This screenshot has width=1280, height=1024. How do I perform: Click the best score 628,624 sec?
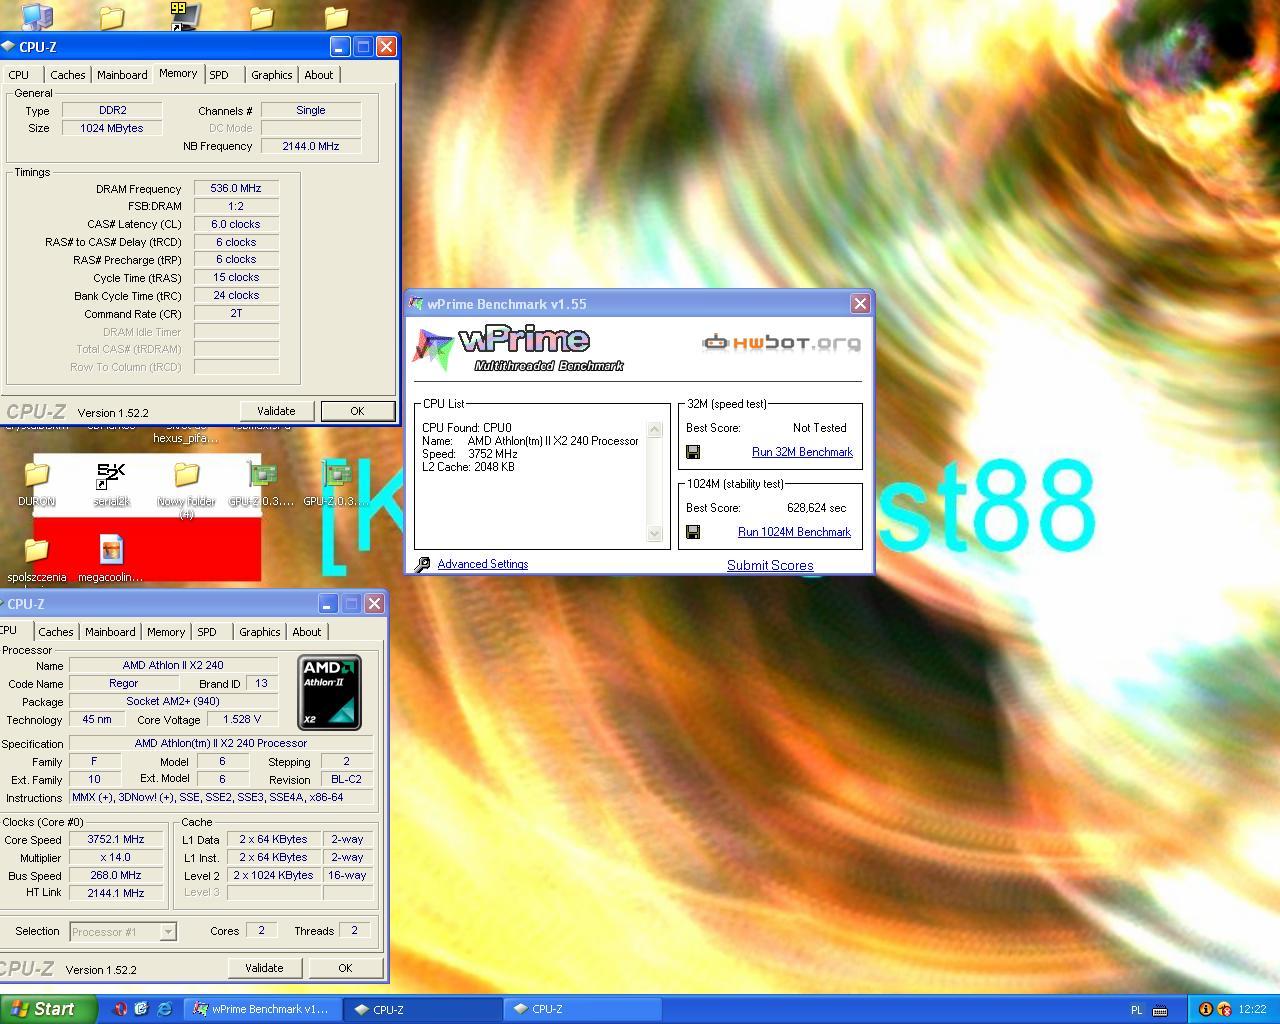coord(816,508)
